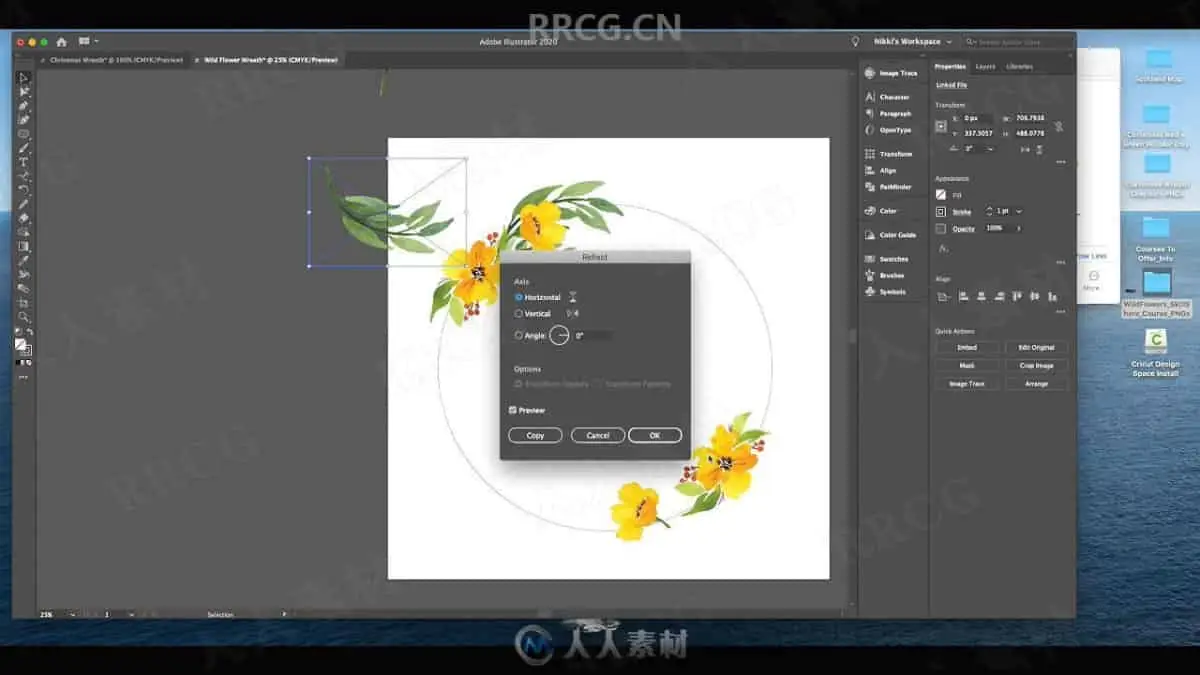Expand the Opacity slider arrow
The width and height of the screenshot is (1200, 675).
coord(1019,229)
